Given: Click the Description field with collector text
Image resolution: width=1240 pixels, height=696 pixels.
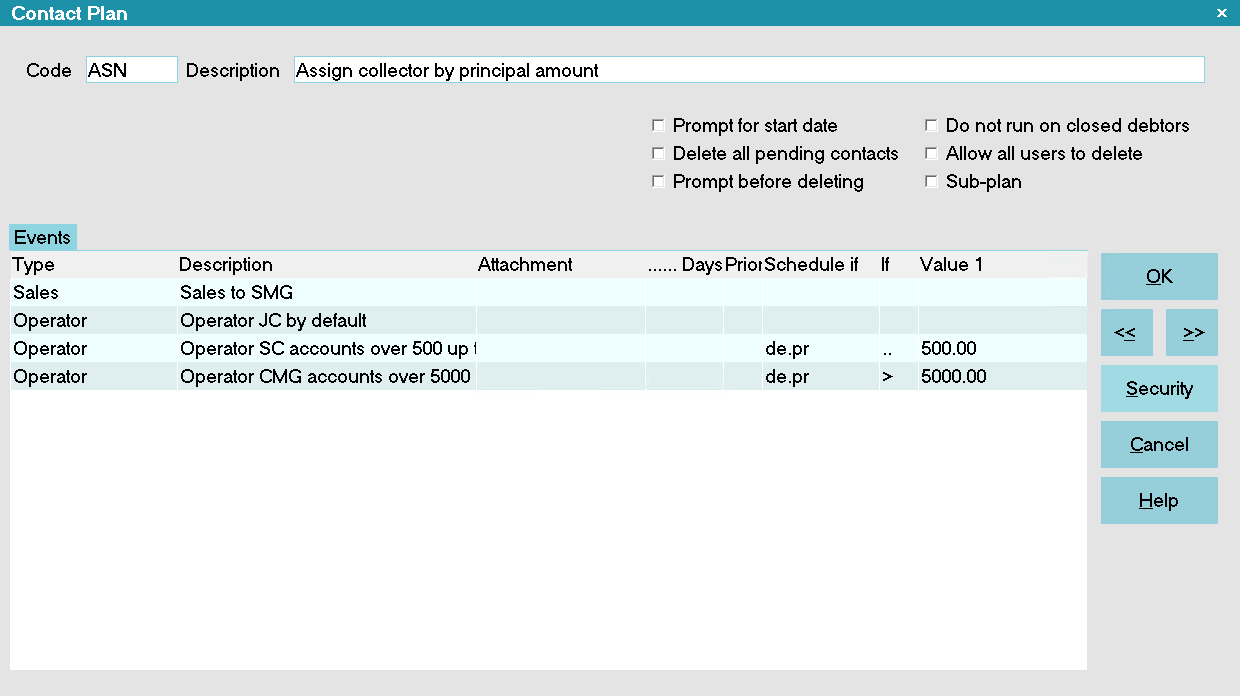Looking at the screenshot, I should pyautogui.click(x=749, y=70).
